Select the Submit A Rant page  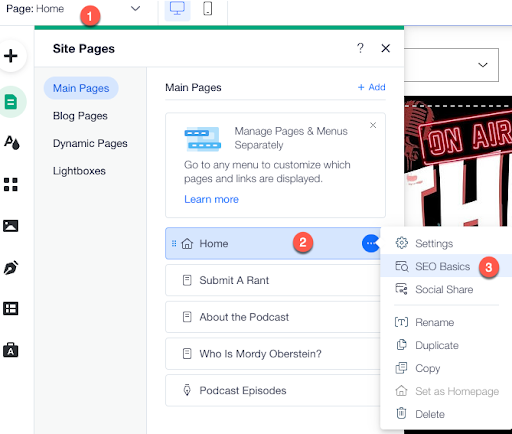pyautogui.click(x=273, y=280)
